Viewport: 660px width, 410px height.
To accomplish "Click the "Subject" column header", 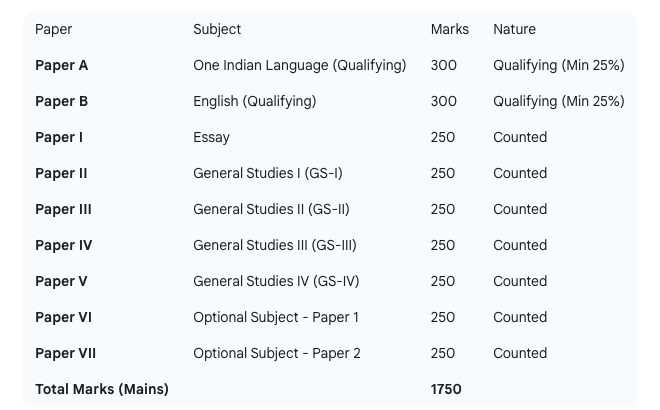I will coord(217,30).
